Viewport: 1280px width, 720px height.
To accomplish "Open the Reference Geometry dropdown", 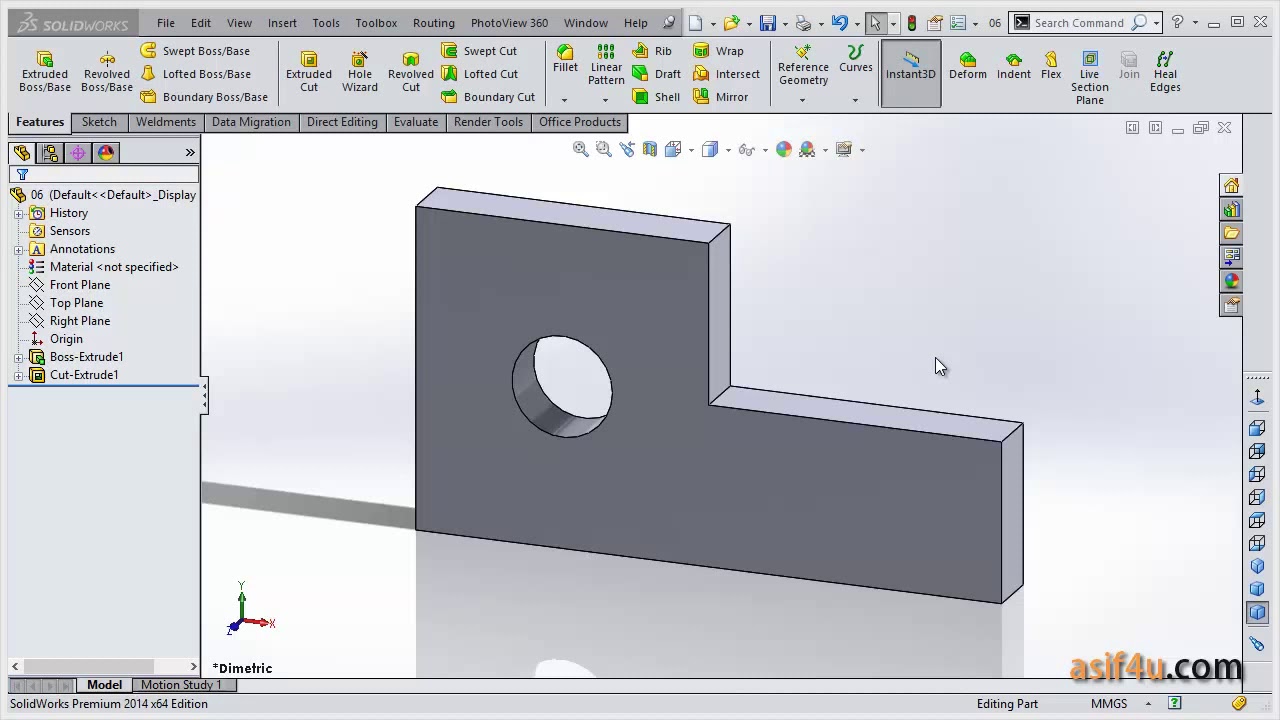I will [803, 100].
